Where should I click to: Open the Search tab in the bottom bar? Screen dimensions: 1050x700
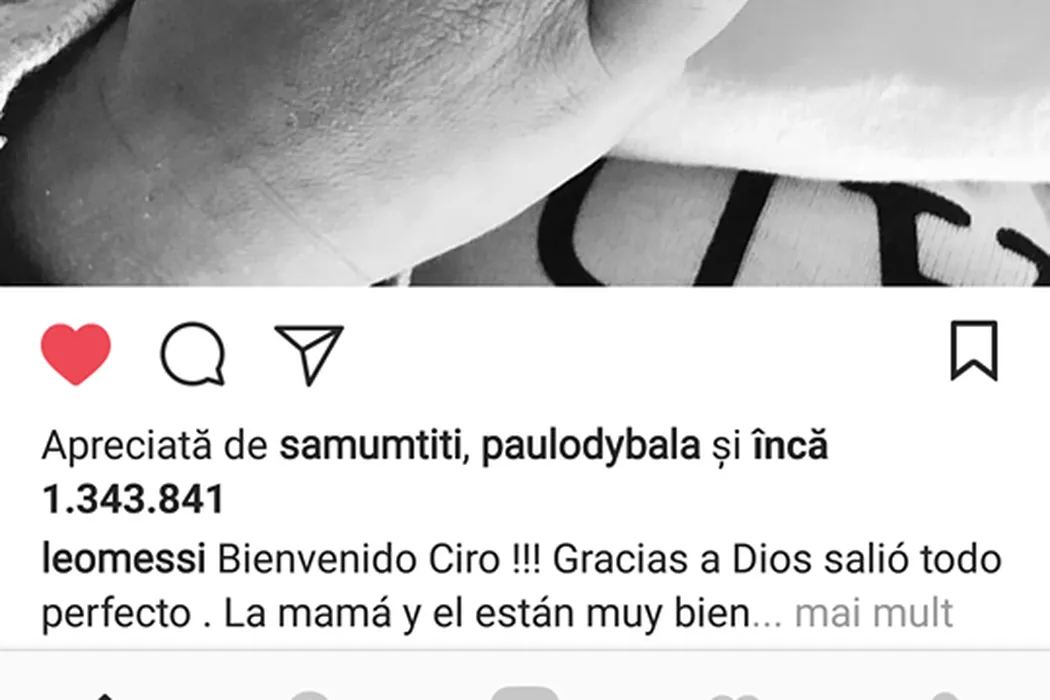[309, 695]
